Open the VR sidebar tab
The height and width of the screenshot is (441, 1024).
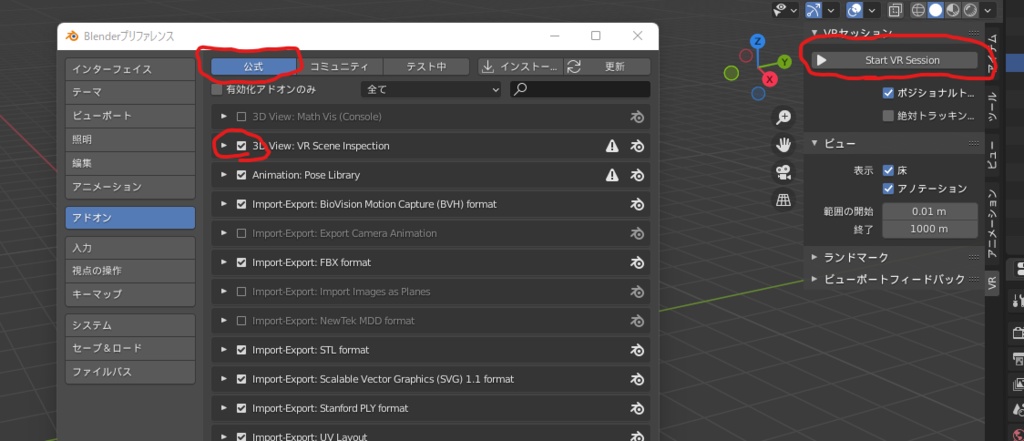click(x=991, y=283)
